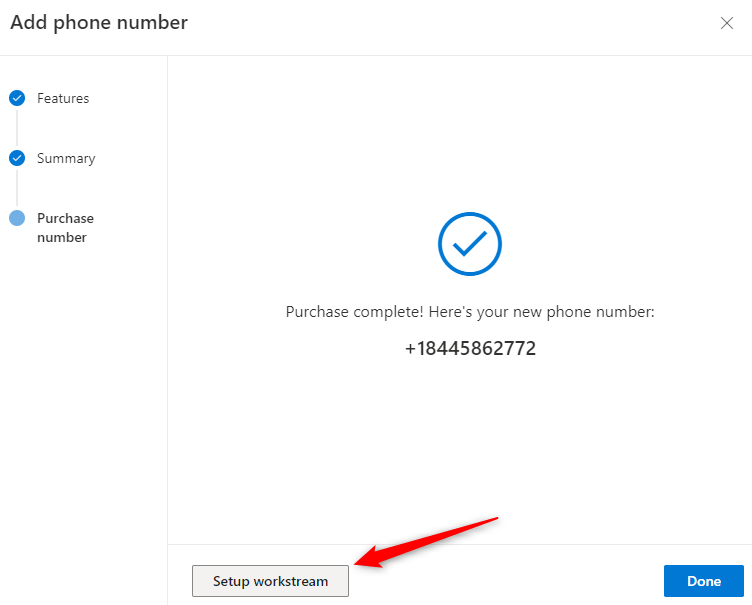Click the word 'number' under Purchase step
752x605 pixels.
point(62,238)
